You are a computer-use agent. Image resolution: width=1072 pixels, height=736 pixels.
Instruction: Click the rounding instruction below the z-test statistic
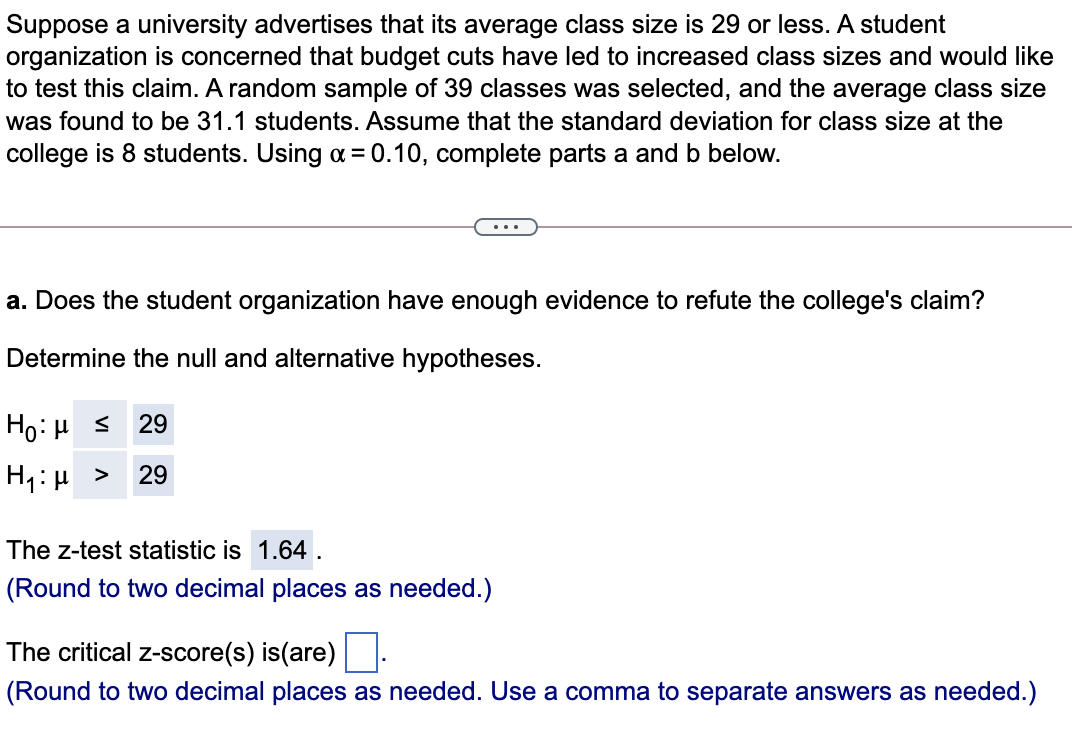(x=247, y=588)
